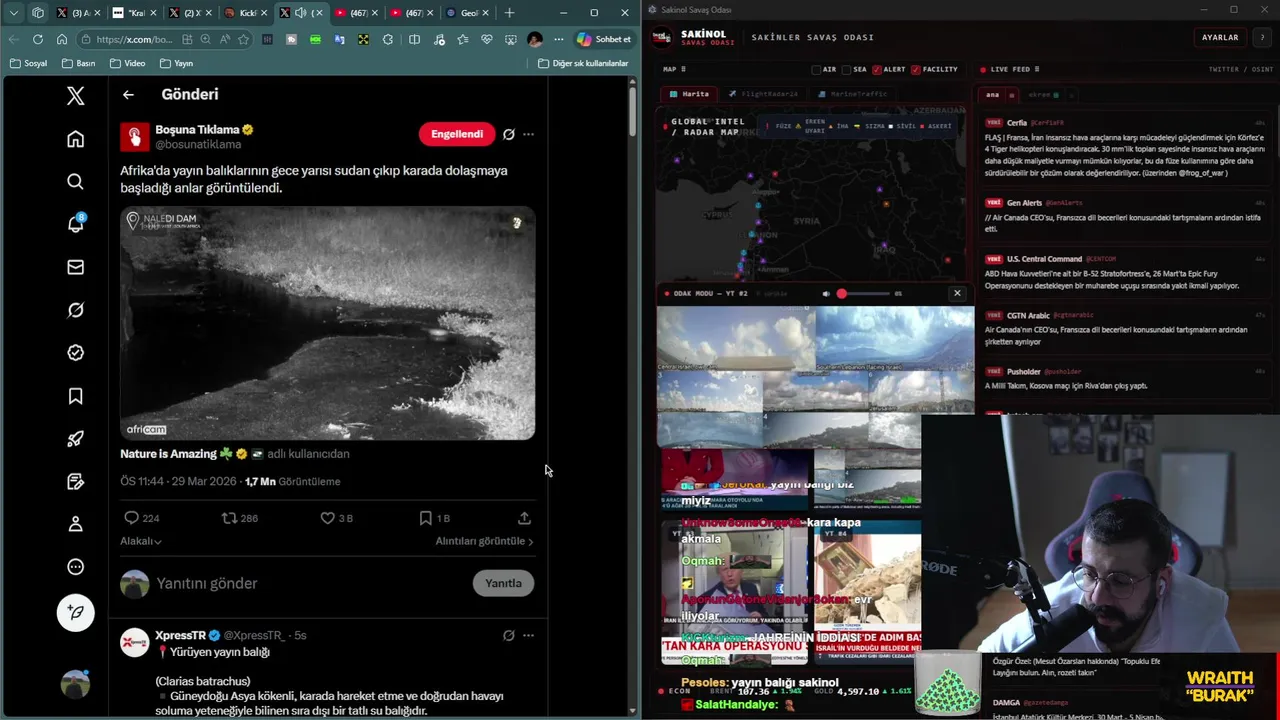Select the ana feed tab
Screen dimensions: 1280x720
[x=992, y=95]
